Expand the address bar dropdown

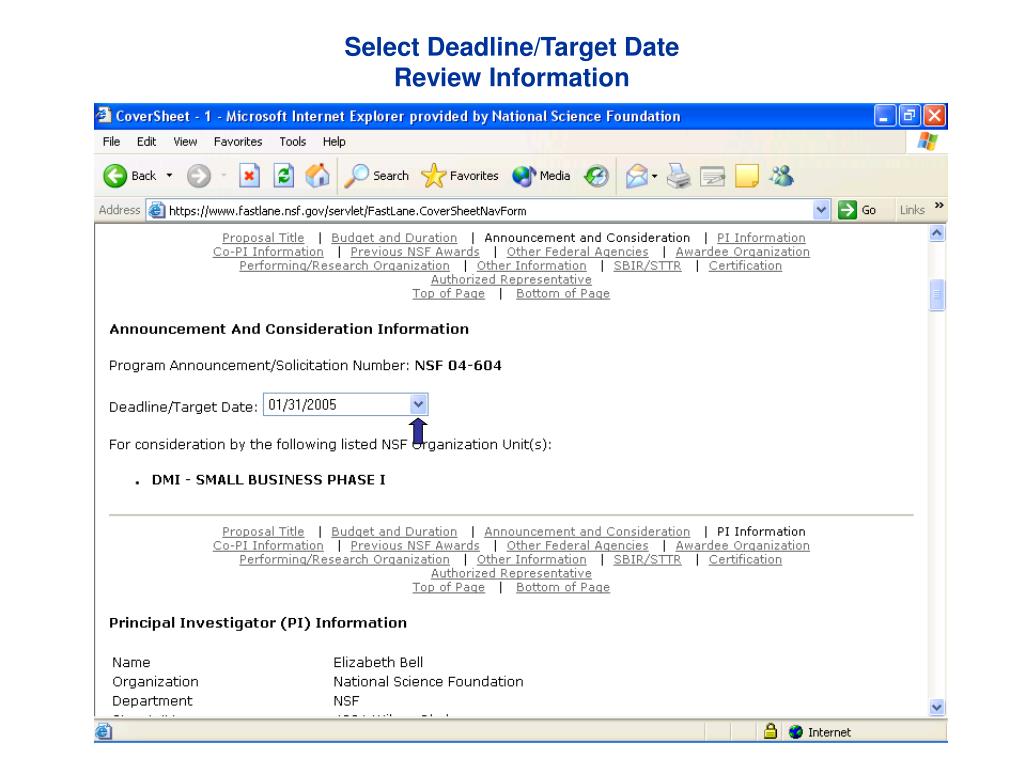click(x=822, y=210)
